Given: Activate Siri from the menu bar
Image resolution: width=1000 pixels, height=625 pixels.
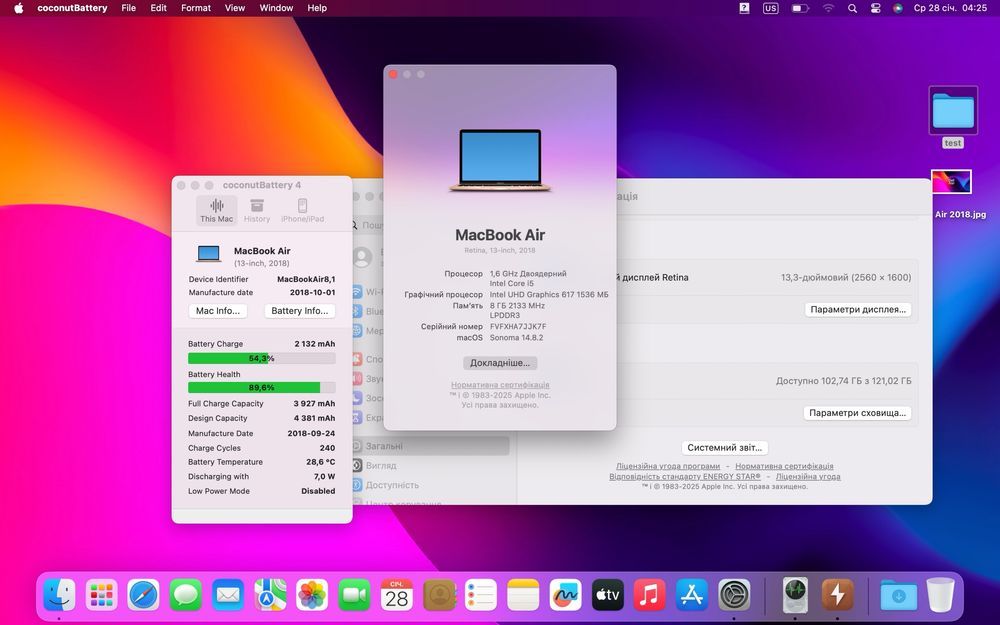Looking at the screenshot, I should (898, 8).
